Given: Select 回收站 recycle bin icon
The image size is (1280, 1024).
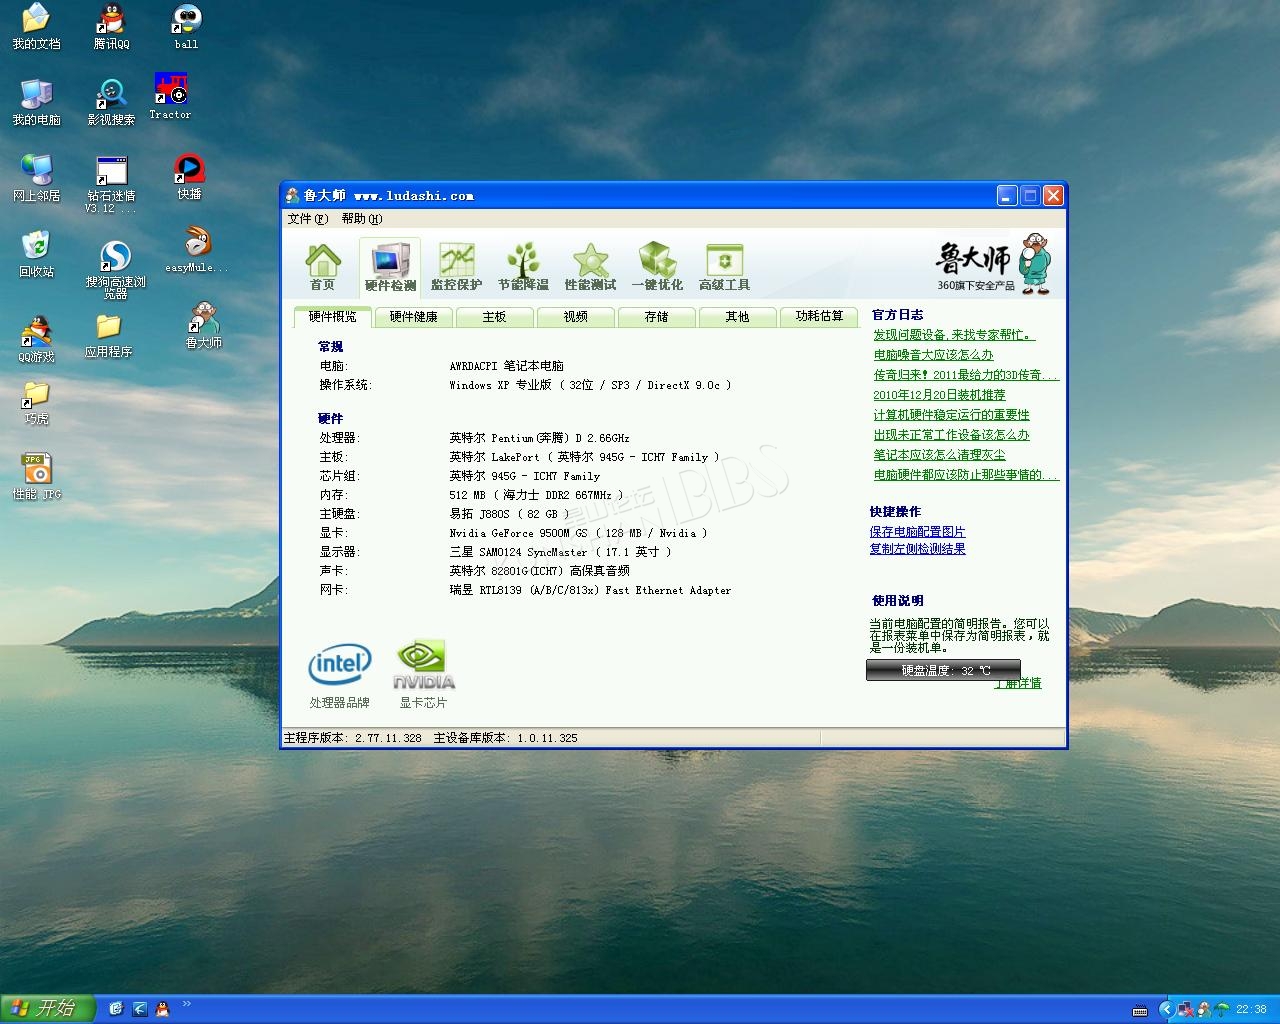Looking at the screenshot, I should point(36,254).
